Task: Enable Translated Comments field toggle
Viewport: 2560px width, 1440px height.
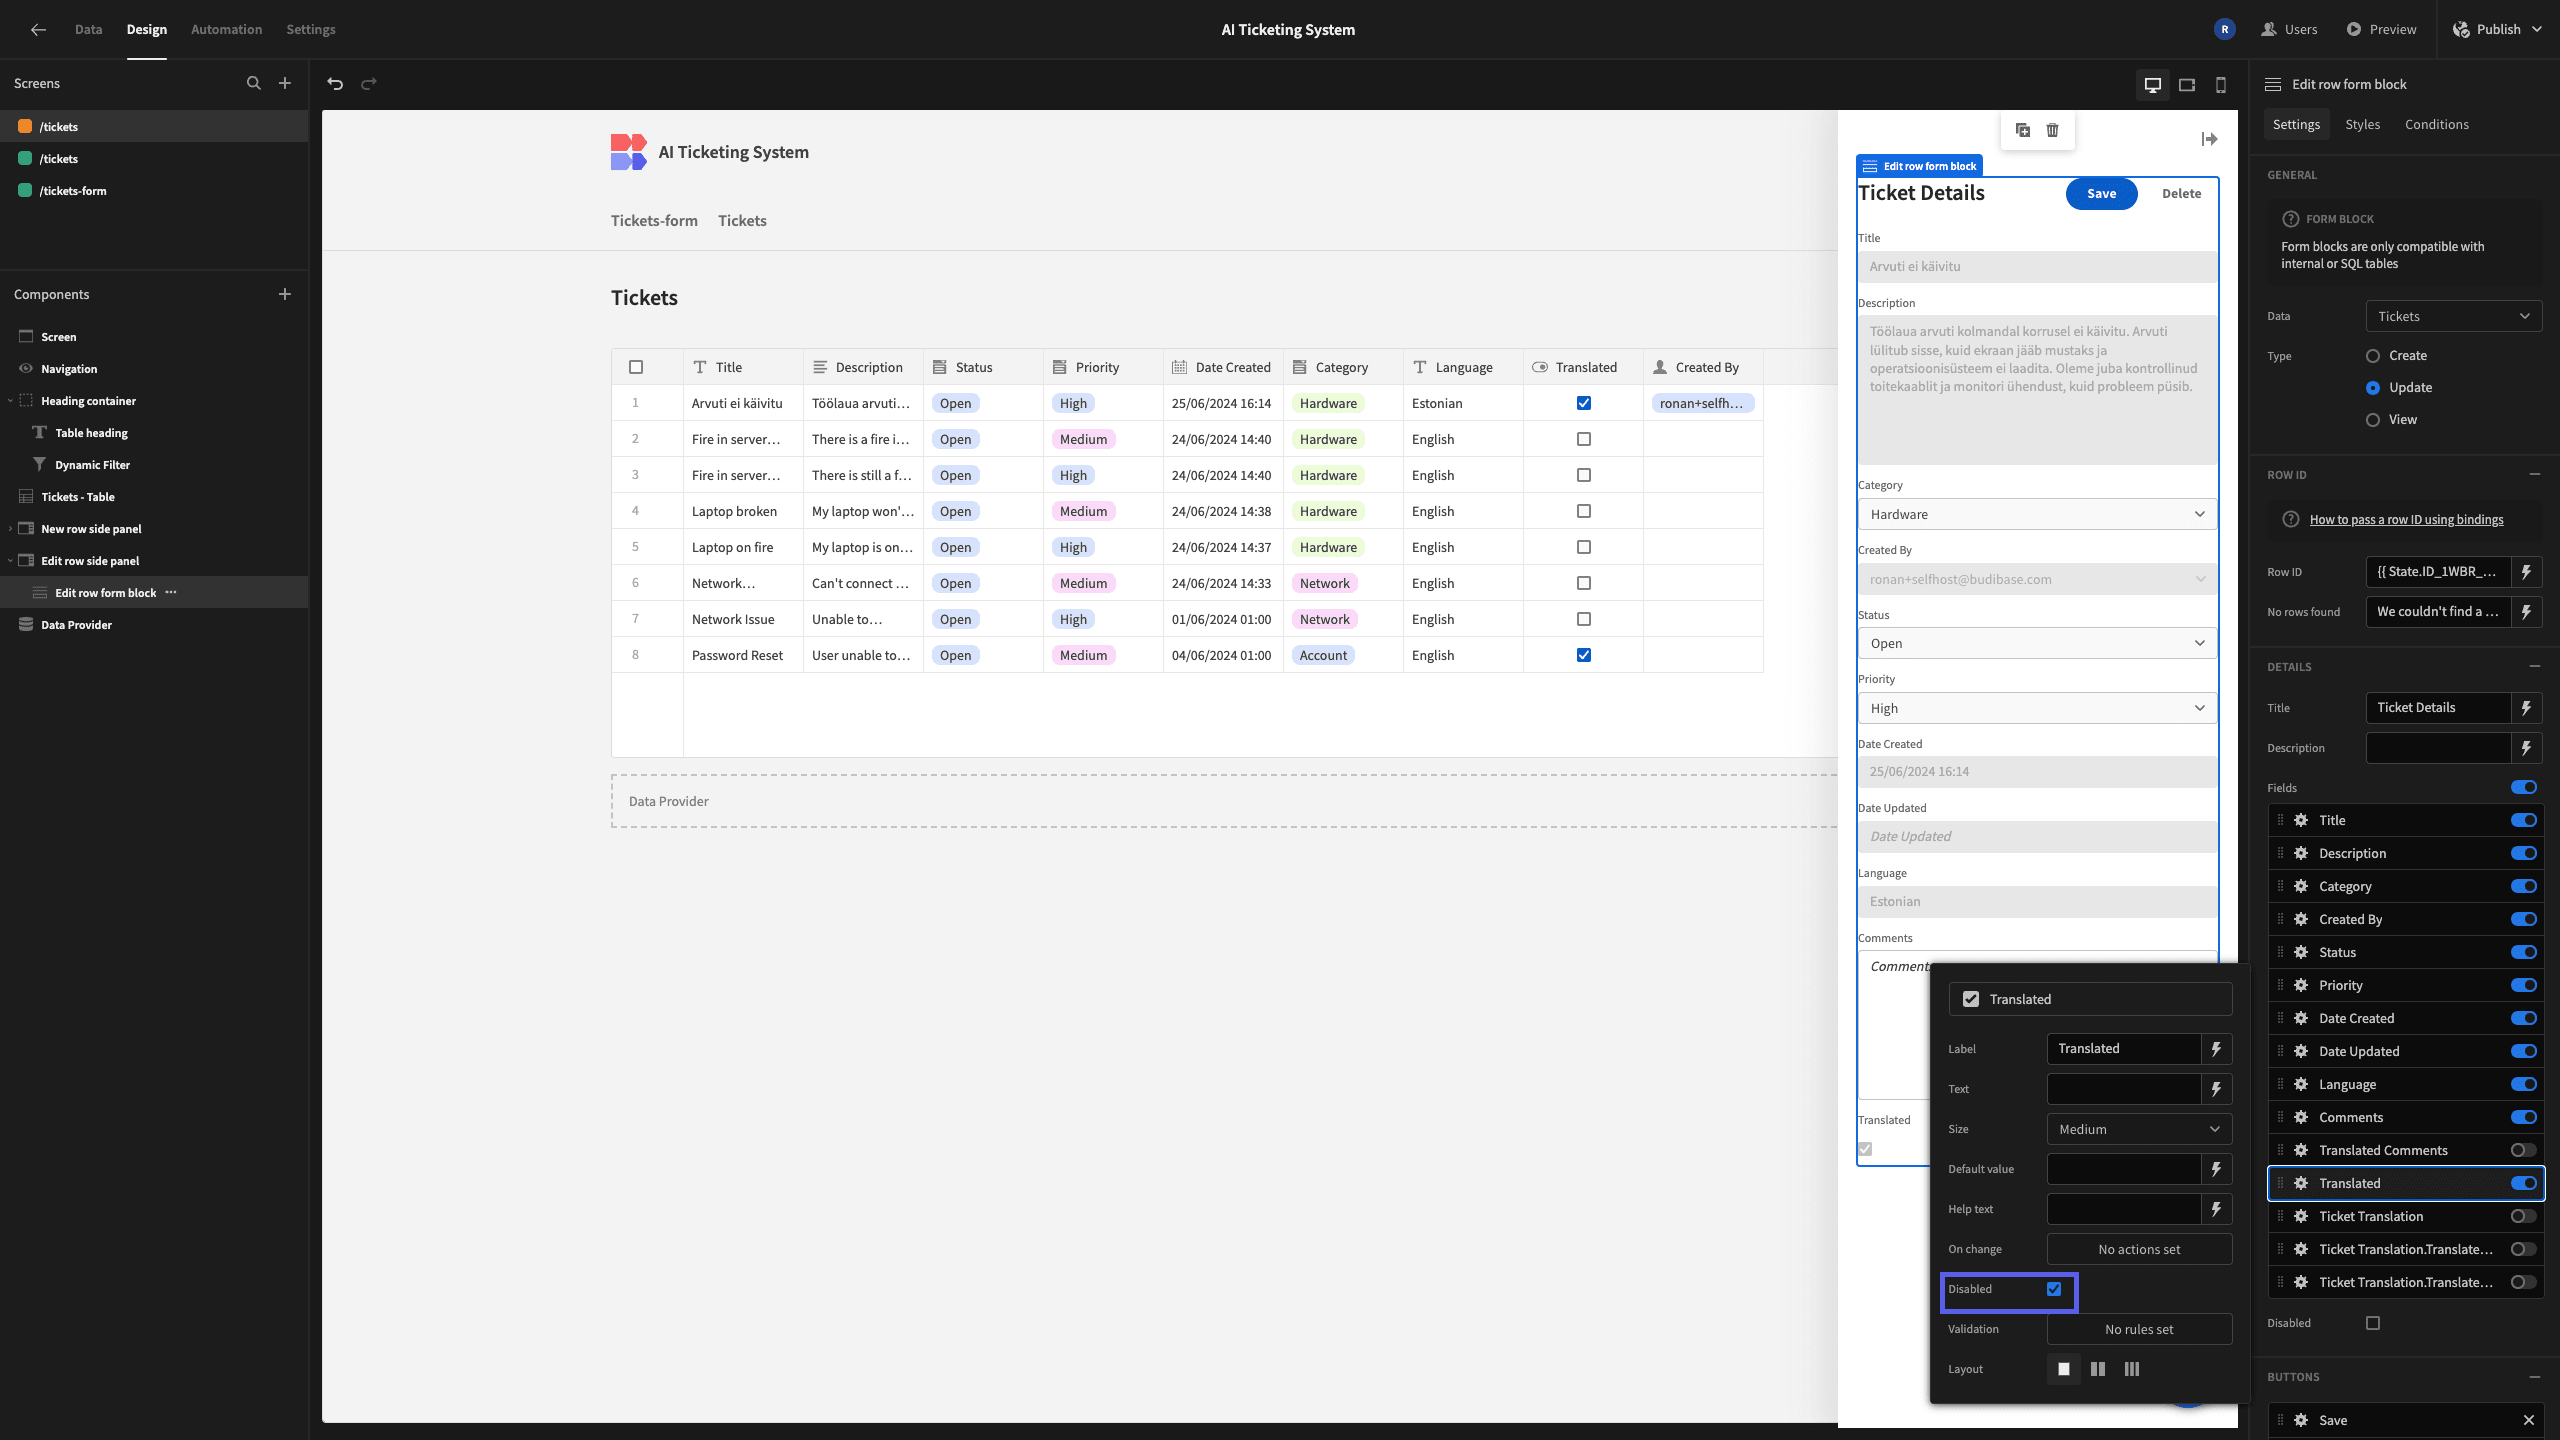Action: pyautogui.click(x=2524, y=1150)
